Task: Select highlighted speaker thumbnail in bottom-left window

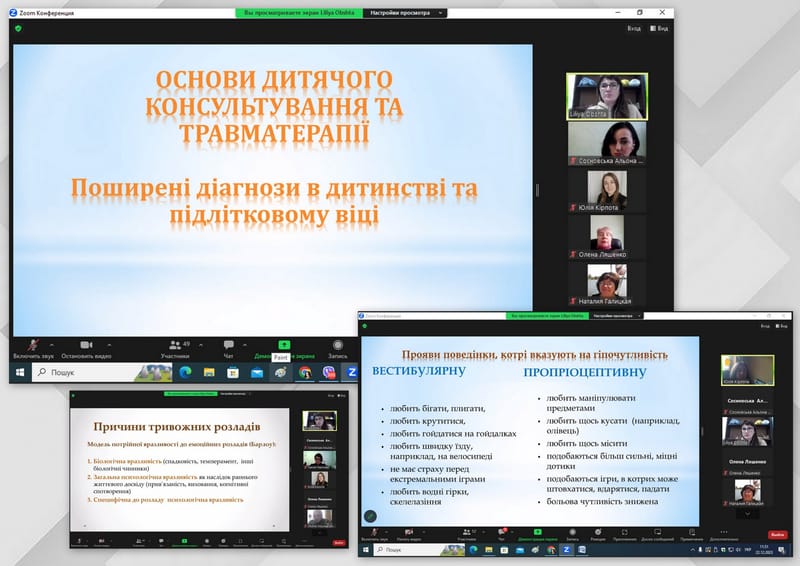Action: tap(319, 421)
